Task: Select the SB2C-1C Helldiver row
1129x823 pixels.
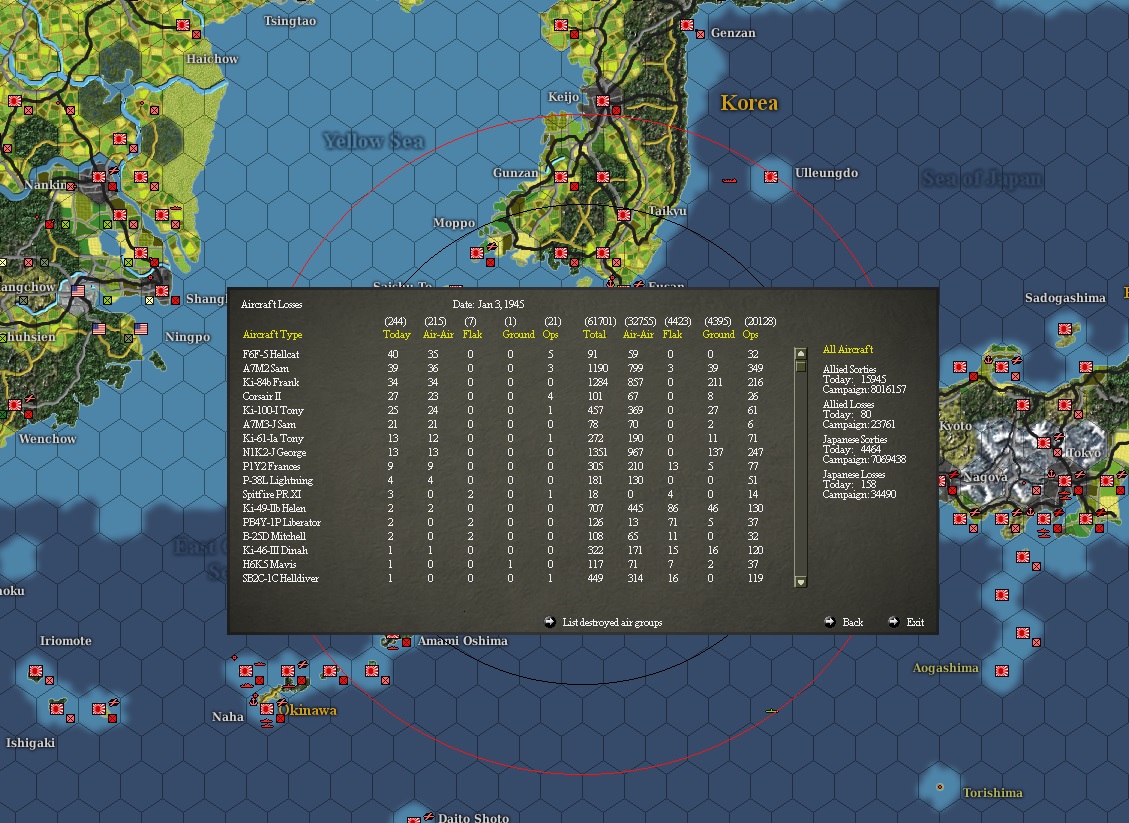Action: pyautogui.click(x=503, y=578)
